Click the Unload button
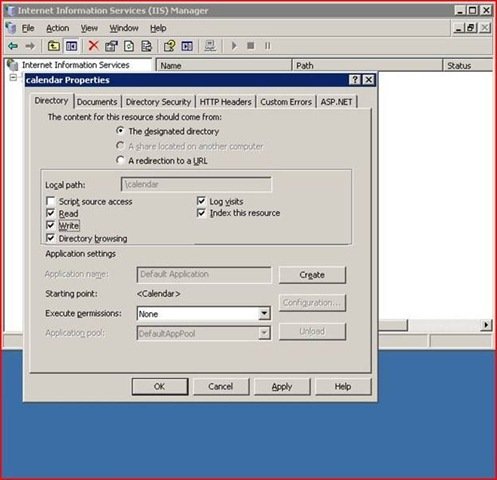This screenshot has width=497, height=480. tap(312, 331)
